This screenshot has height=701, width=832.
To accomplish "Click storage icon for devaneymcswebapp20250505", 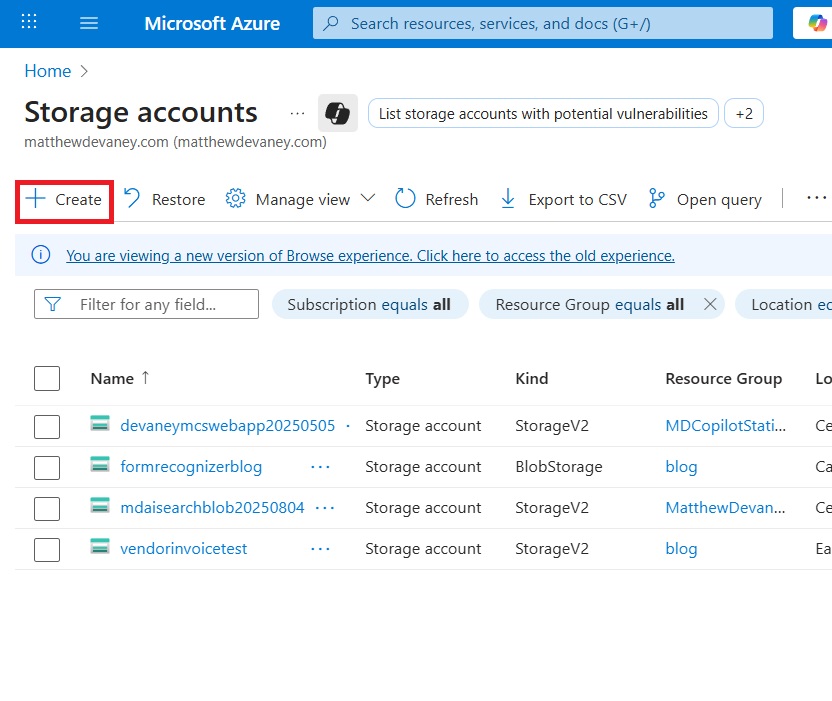I will (100, 423).
